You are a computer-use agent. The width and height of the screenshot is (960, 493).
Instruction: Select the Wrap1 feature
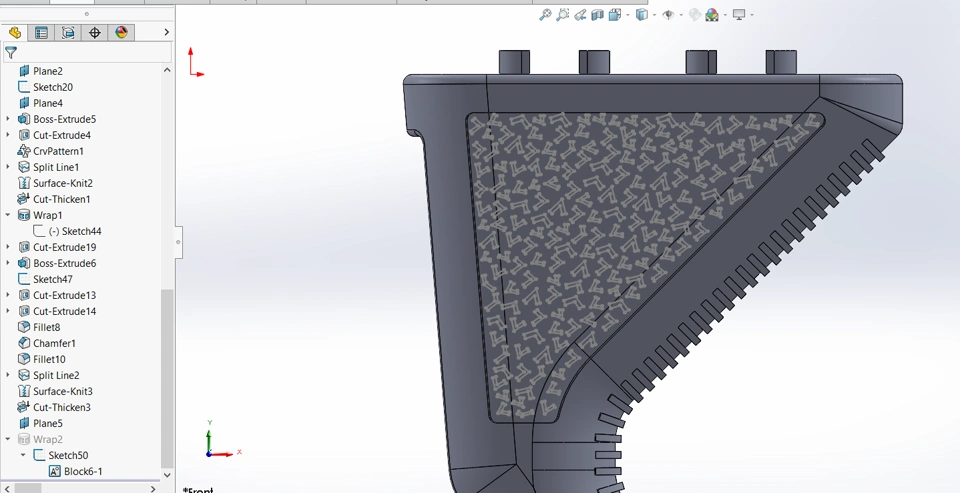(x=48, y=215)
